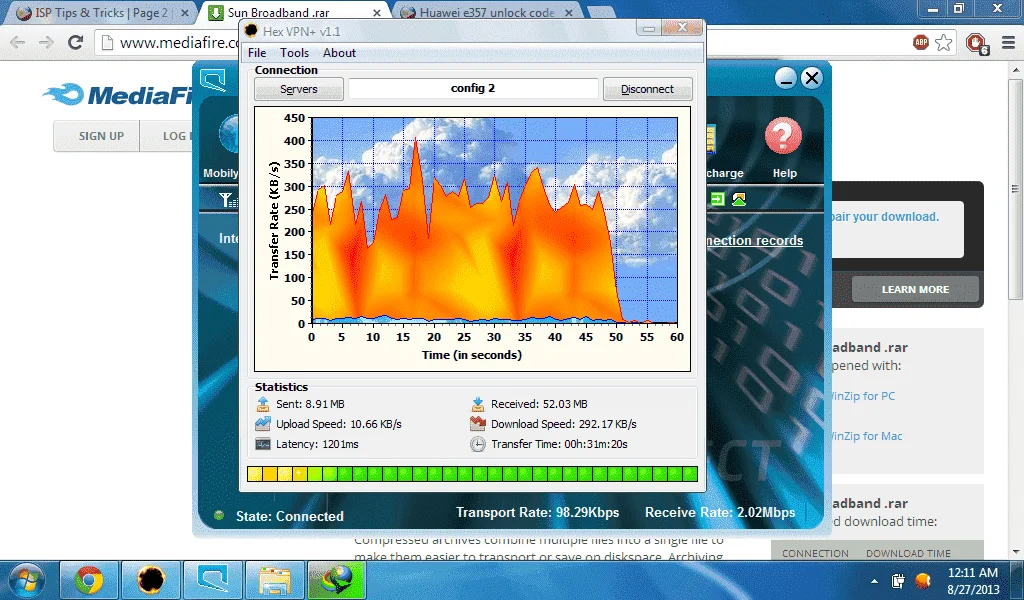Click the Upload Speed chart icon
This screenshot has height=600, width=1024.
(x=263, y=424)
